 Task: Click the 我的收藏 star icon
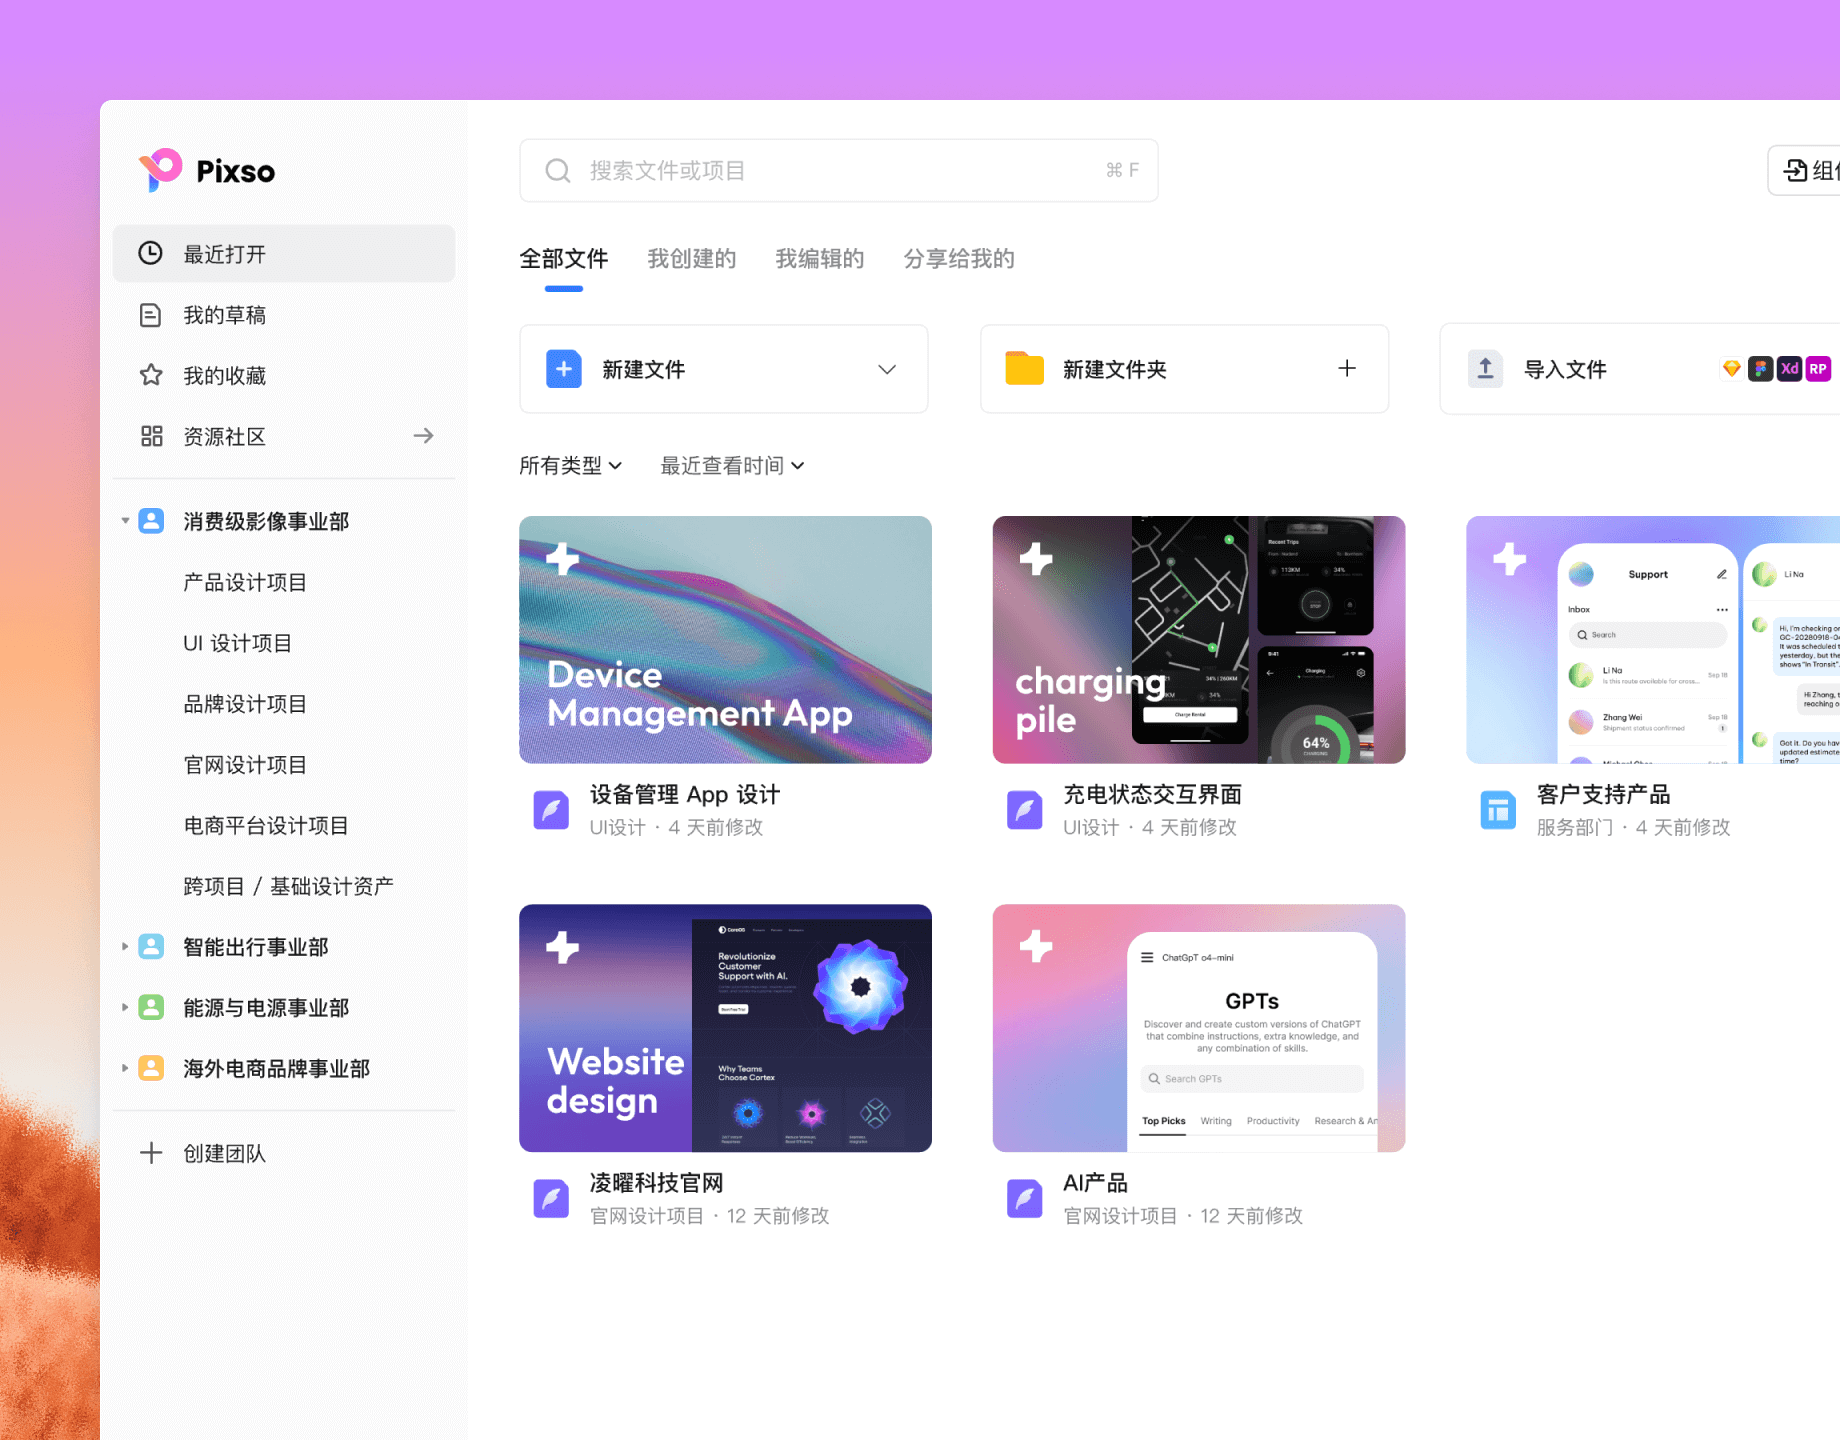(150, 375)
